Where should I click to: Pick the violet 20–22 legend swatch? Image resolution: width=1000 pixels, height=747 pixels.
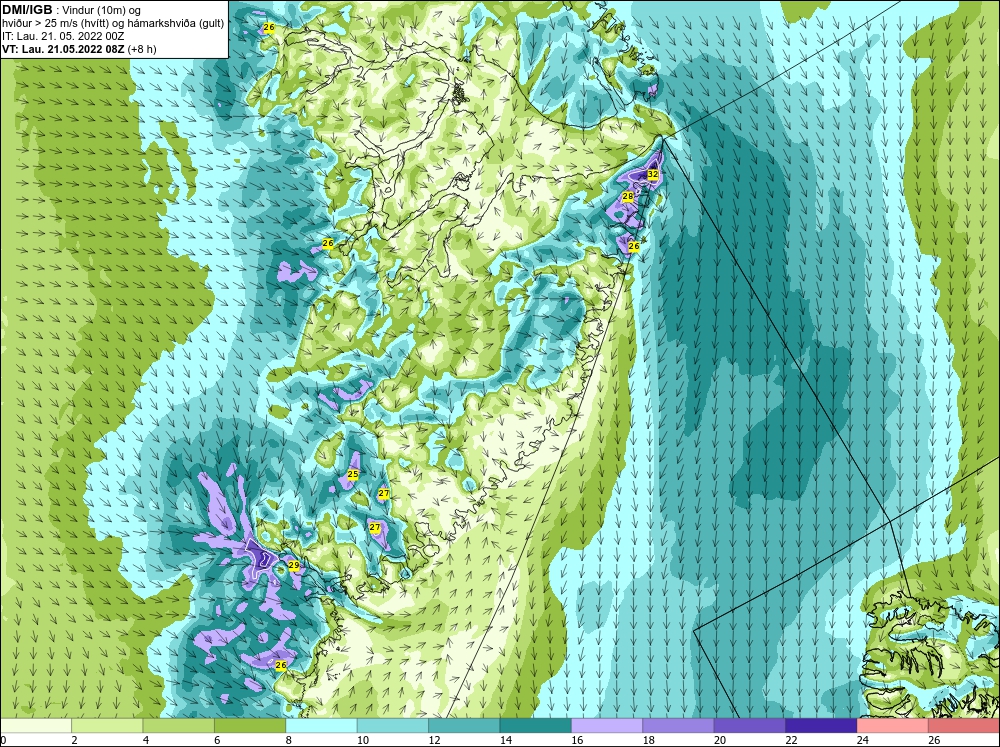click(x=750, y=726)
